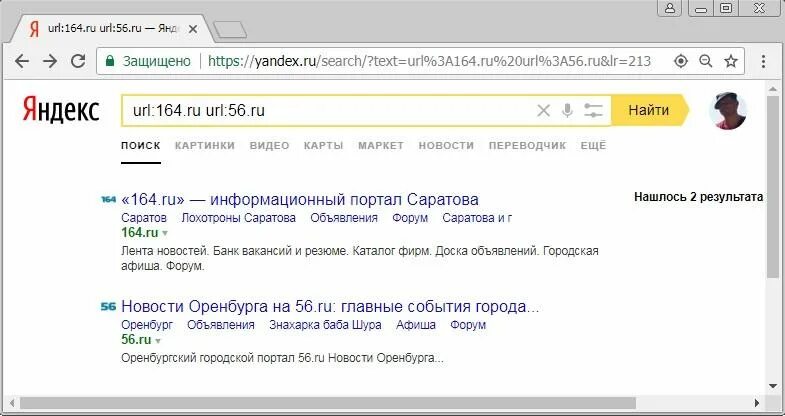
Task: Click the green padlock secure icon
Action: click(110, 61)
